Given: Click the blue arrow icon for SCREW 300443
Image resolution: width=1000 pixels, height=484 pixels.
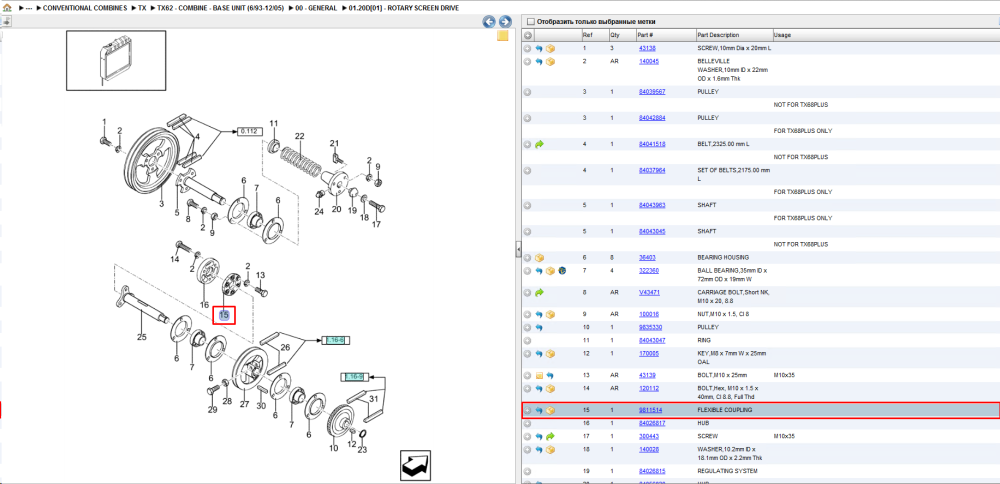Looking at the screenshot, I should point(539,437).
